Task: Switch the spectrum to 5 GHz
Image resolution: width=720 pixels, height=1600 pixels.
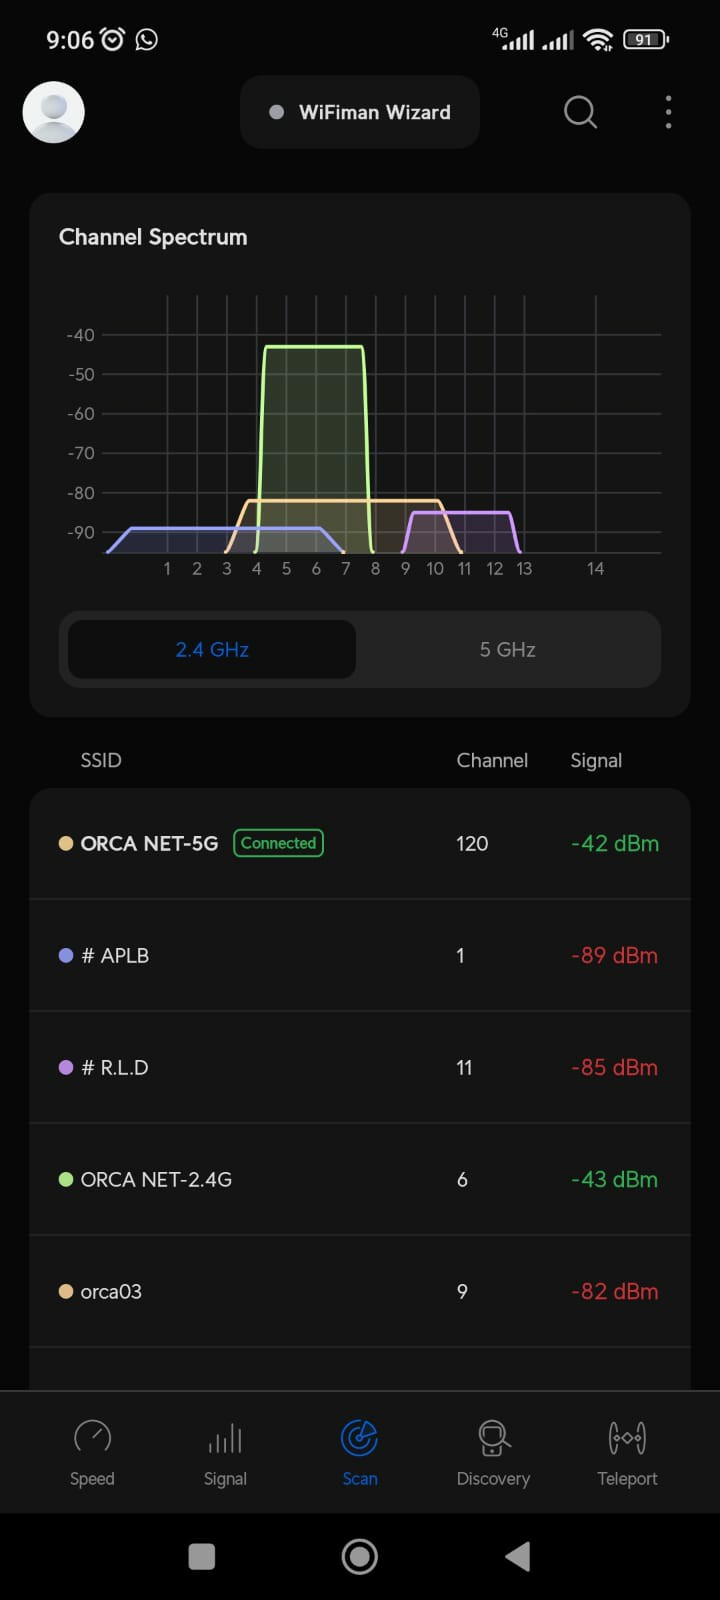Action: (x=507, y=650)
